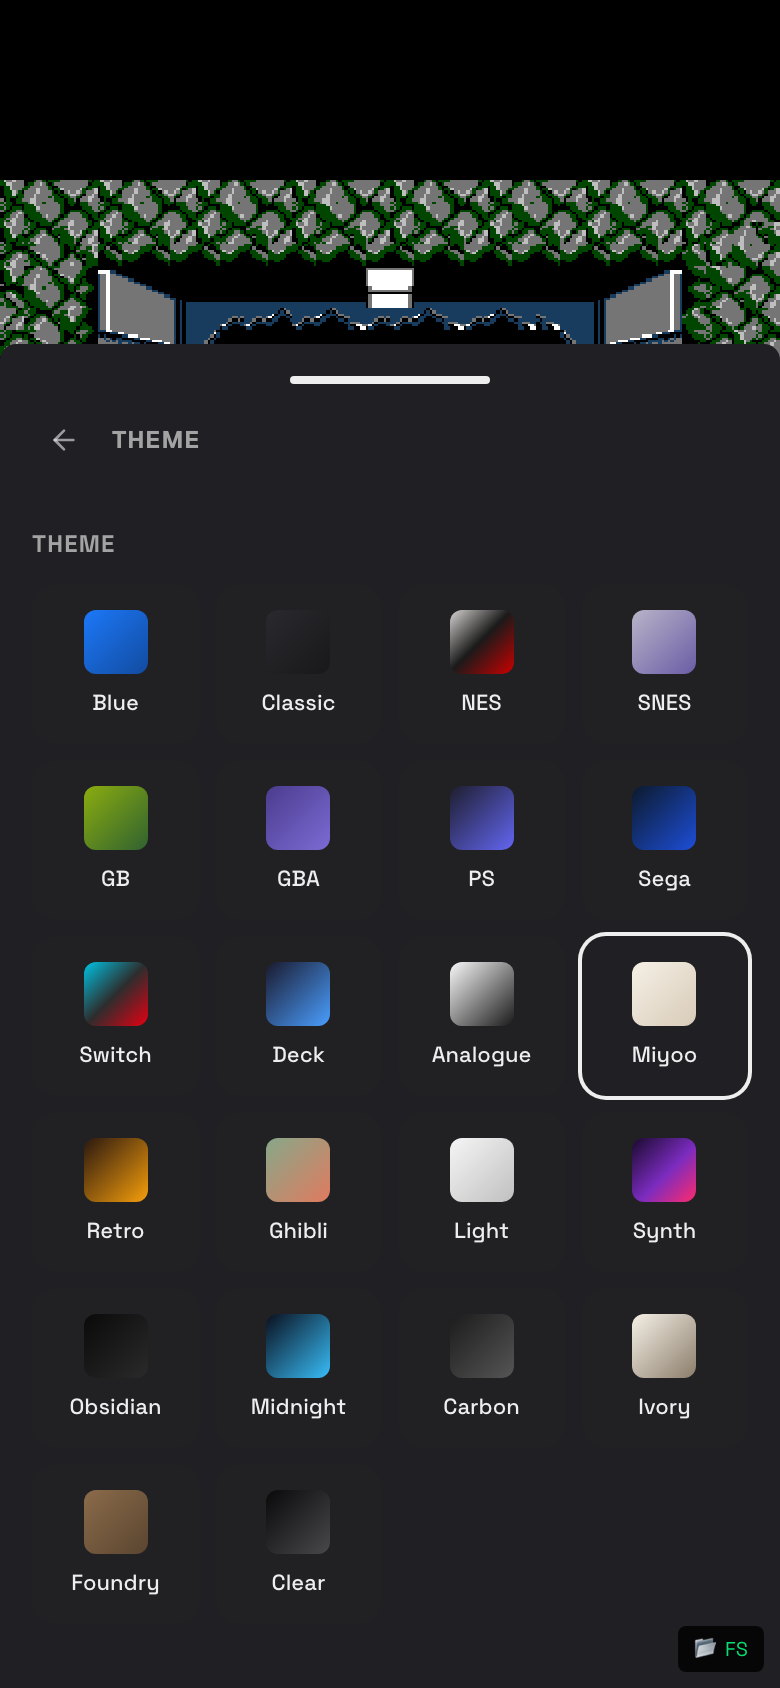Click the selected Miyoo theme tile
This screenshot has width=780, height=1688.
click(664, 1015)
